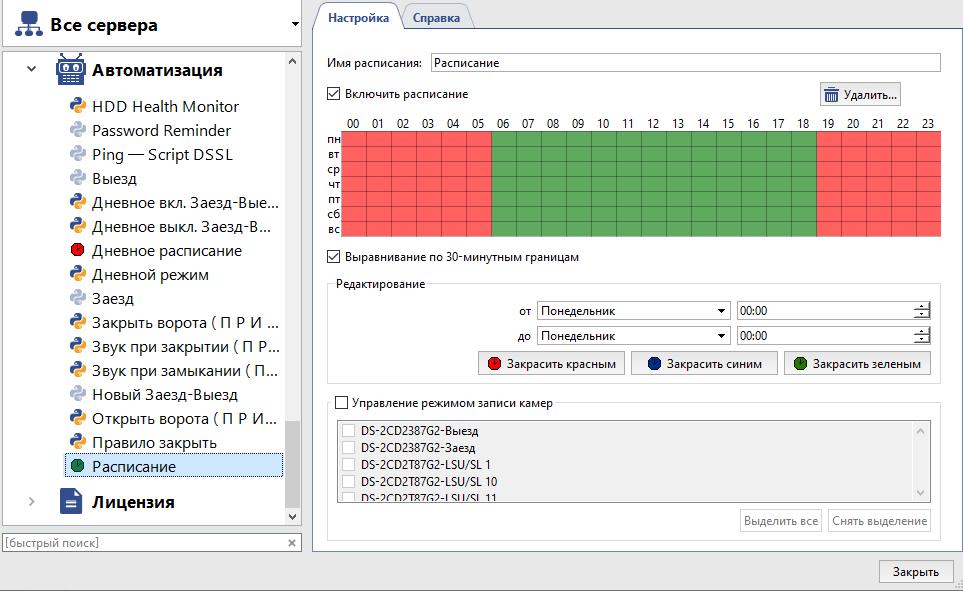Enable Управление режимом записи камер checkbox

pos(342,404)
